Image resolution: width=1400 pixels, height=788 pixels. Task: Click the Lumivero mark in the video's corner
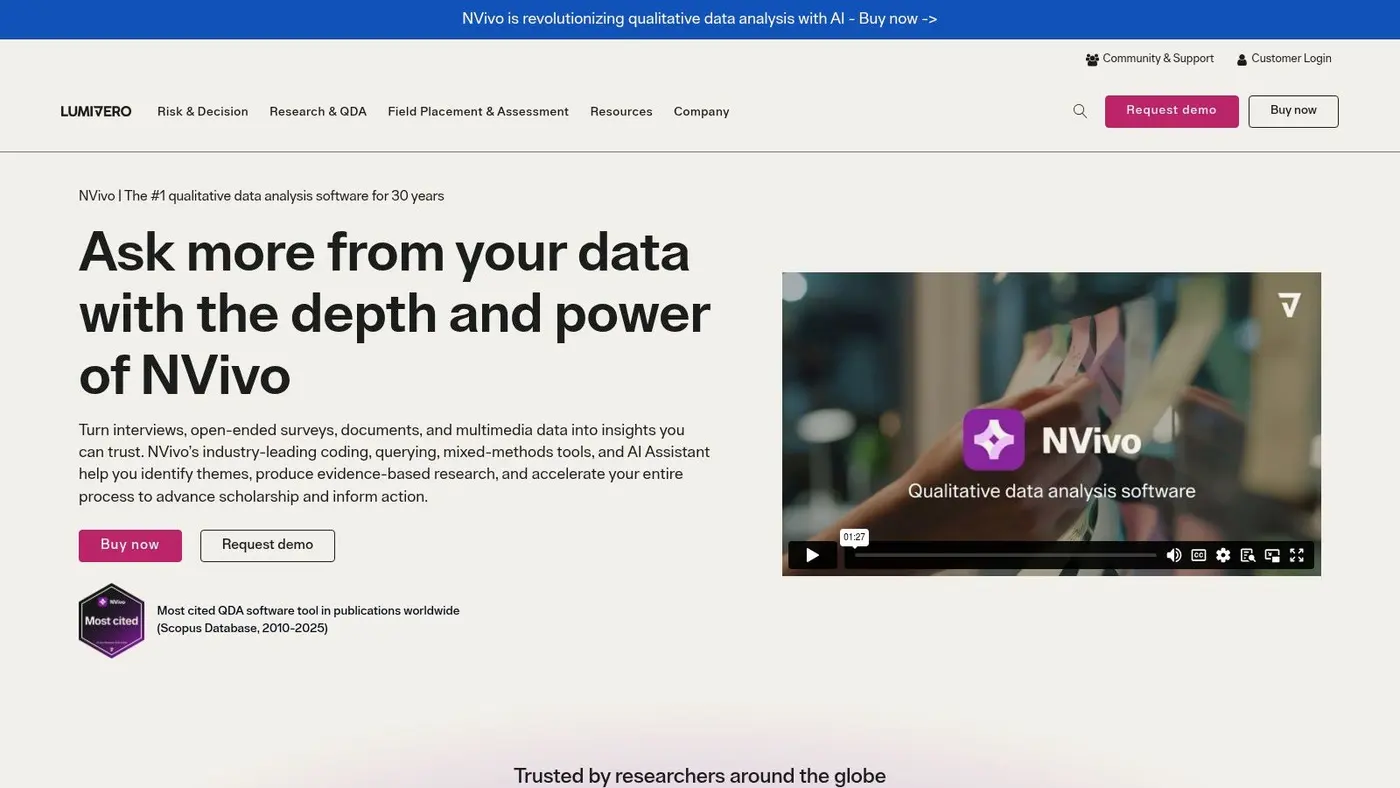1290,305
